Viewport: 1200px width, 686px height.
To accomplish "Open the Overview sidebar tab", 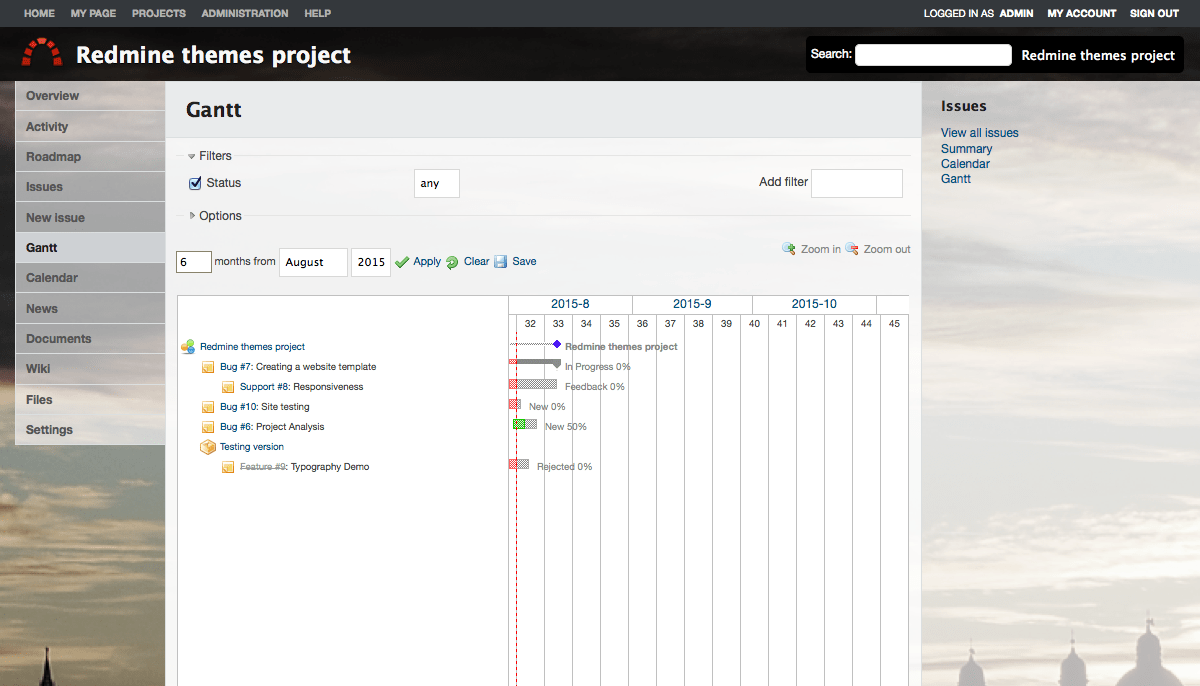I will pos(90,96).
